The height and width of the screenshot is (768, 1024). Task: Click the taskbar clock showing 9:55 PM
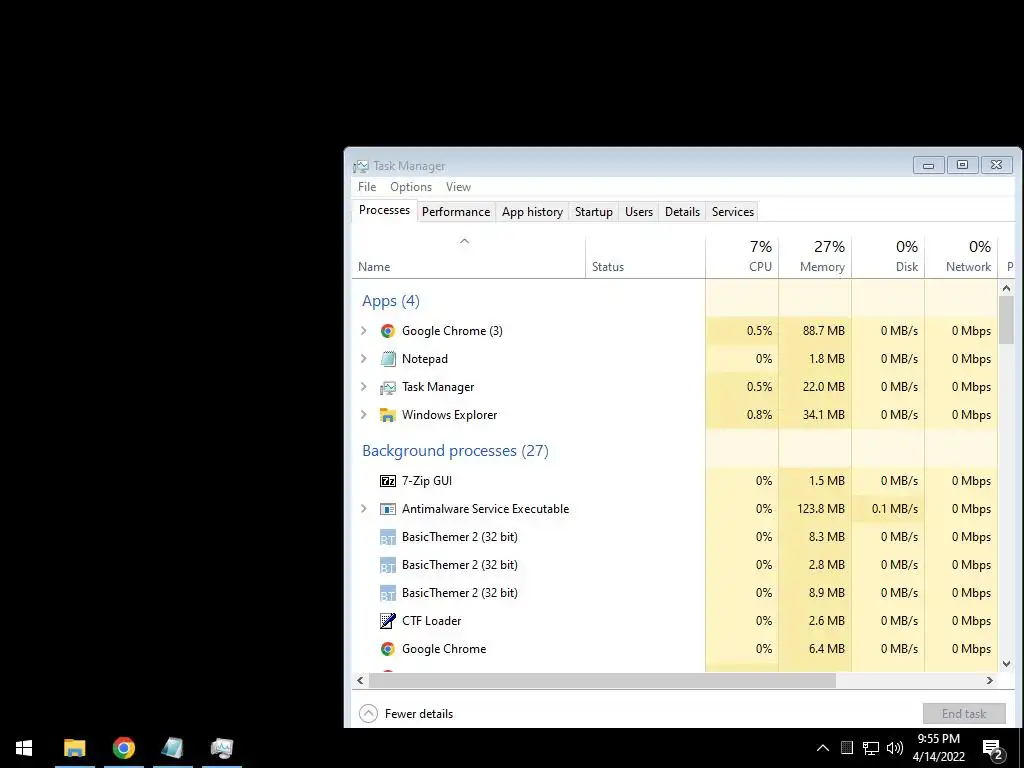[x=938, y=748]
